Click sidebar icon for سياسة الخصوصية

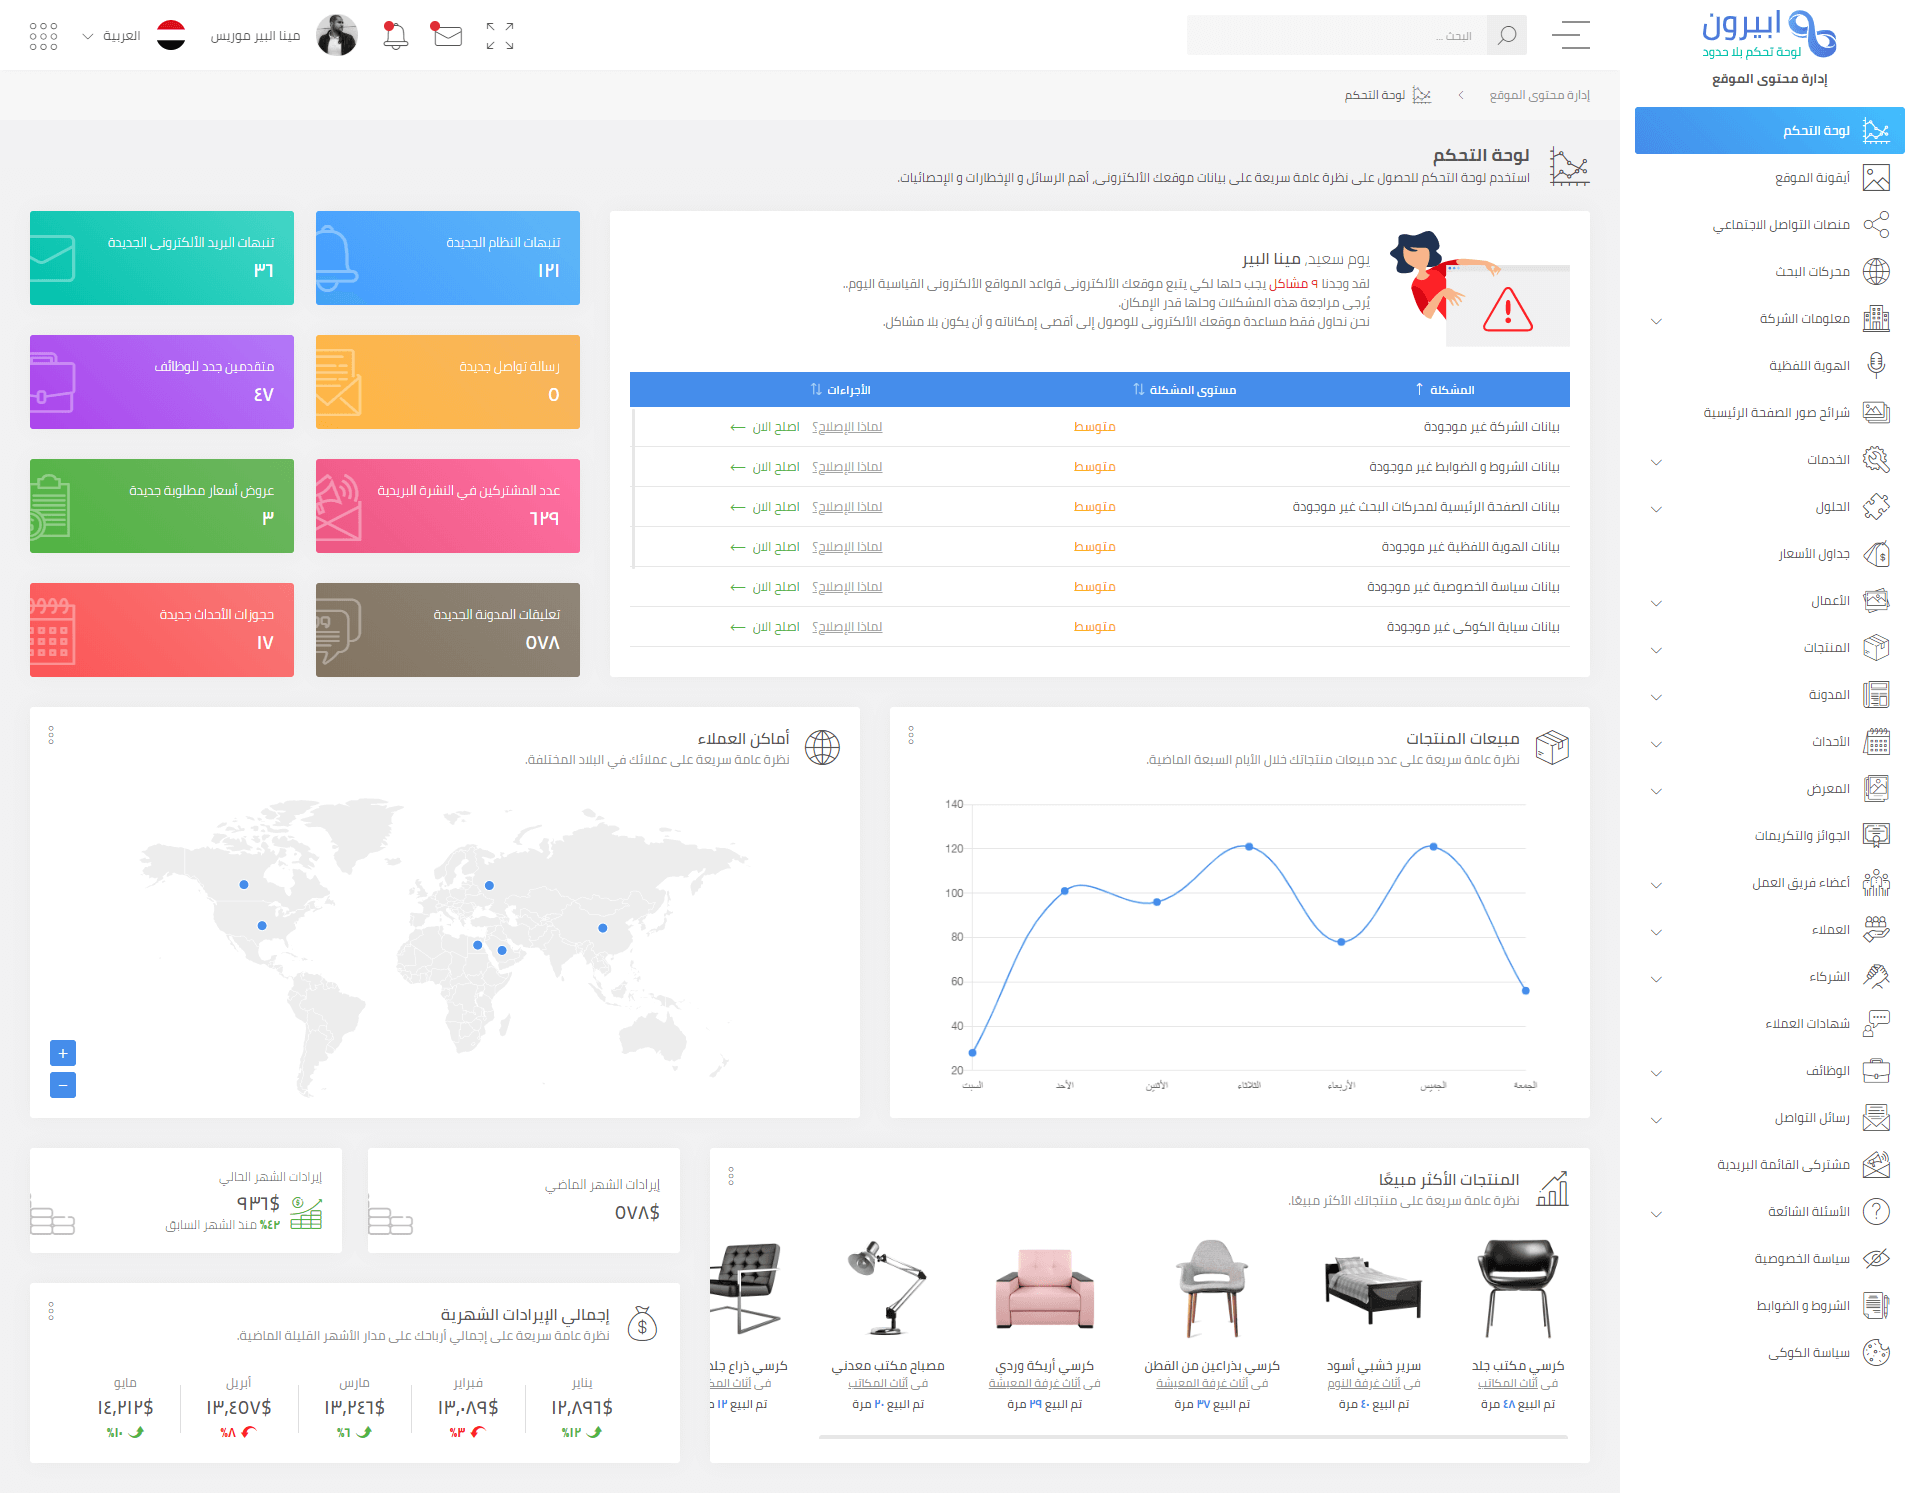tap(1876, 1258)
